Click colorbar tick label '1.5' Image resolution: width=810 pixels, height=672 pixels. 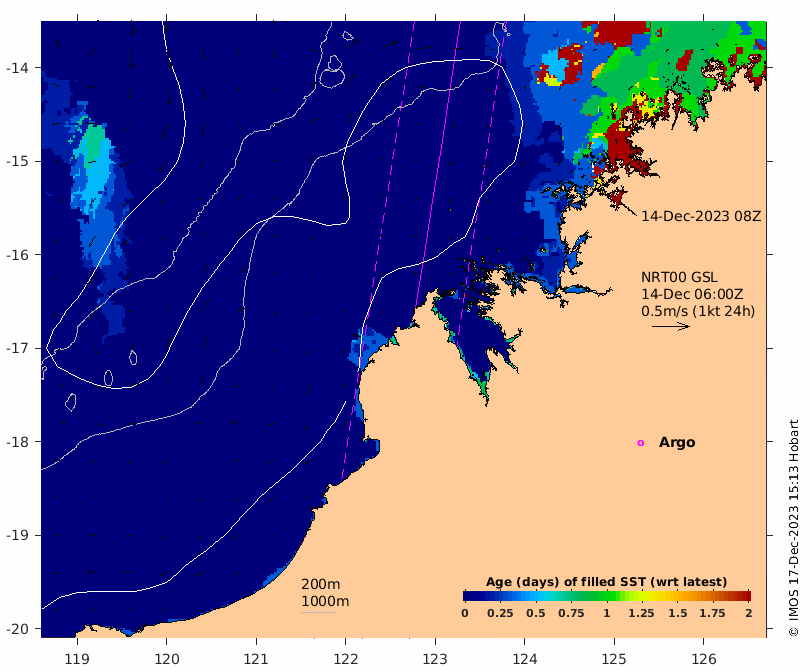point(677,613)
